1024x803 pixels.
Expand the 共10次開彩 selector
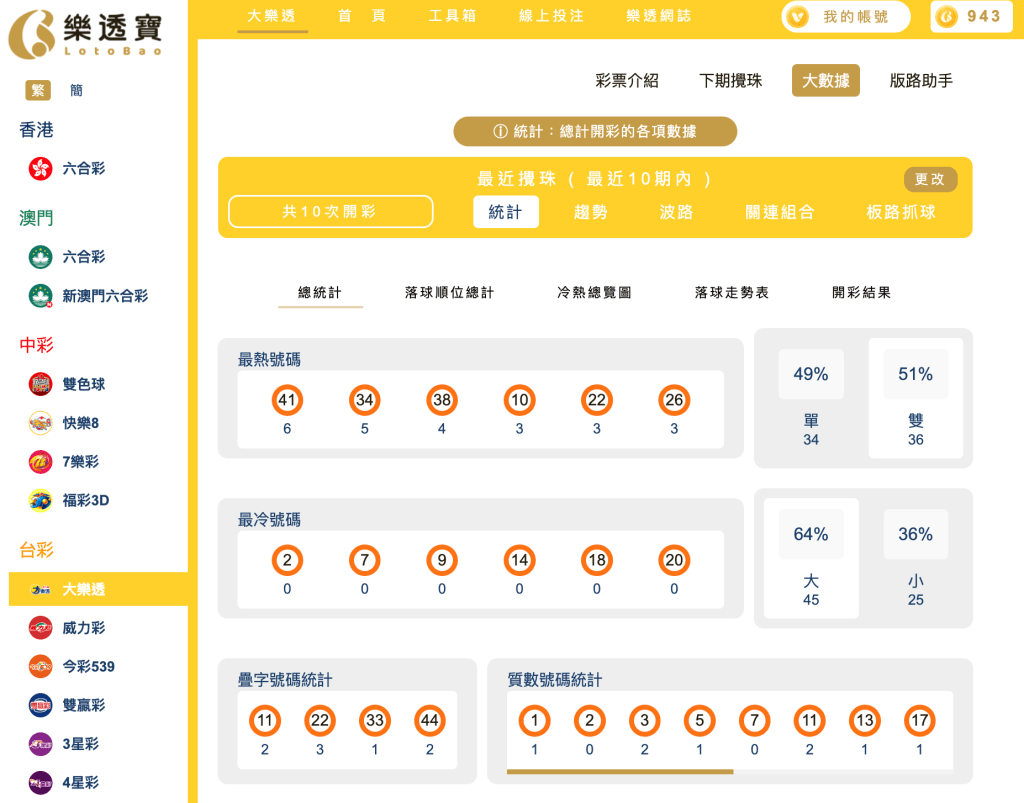point(330,211)
